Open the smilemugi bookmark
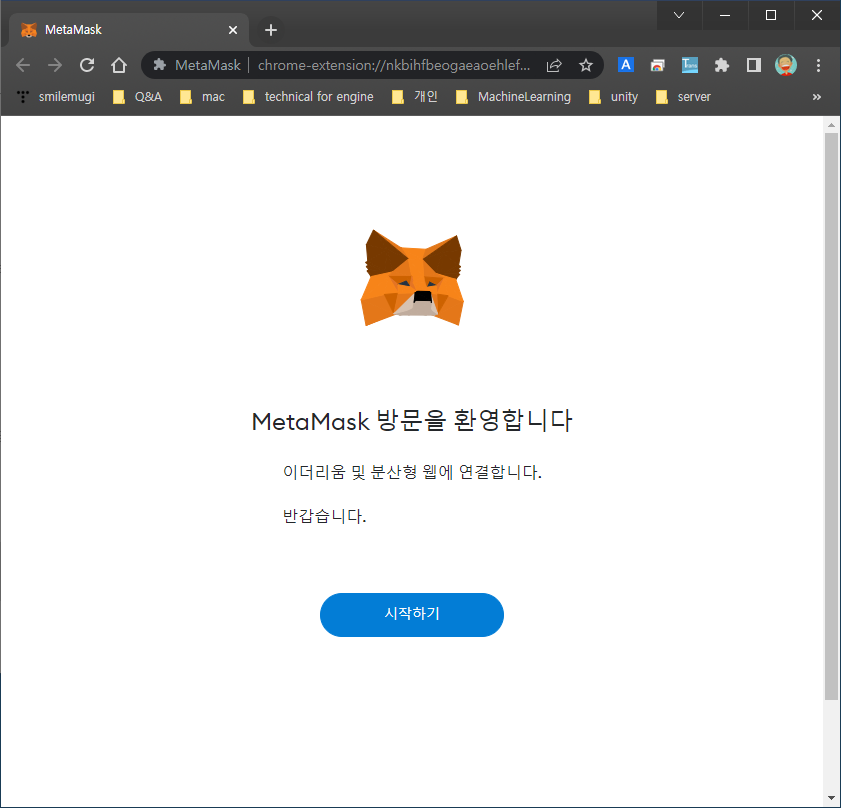The image size is (841, 808). [56, 97]
